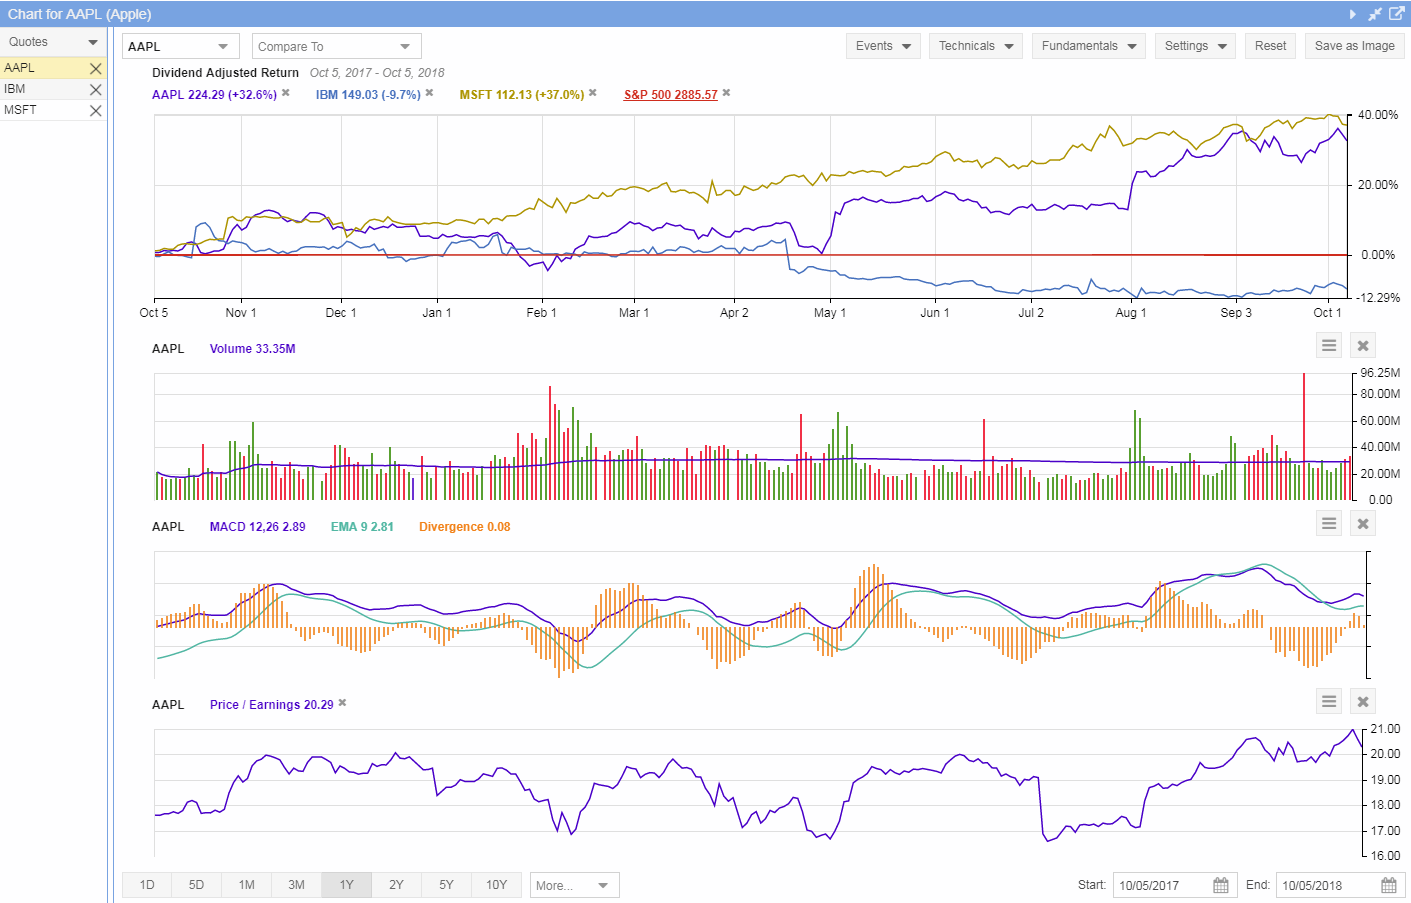Viewport: 1411px width, 903px height.
Task: Click the MSFT 112.13 (+37.0%) legend label
Action: click(x=522, y=95)
